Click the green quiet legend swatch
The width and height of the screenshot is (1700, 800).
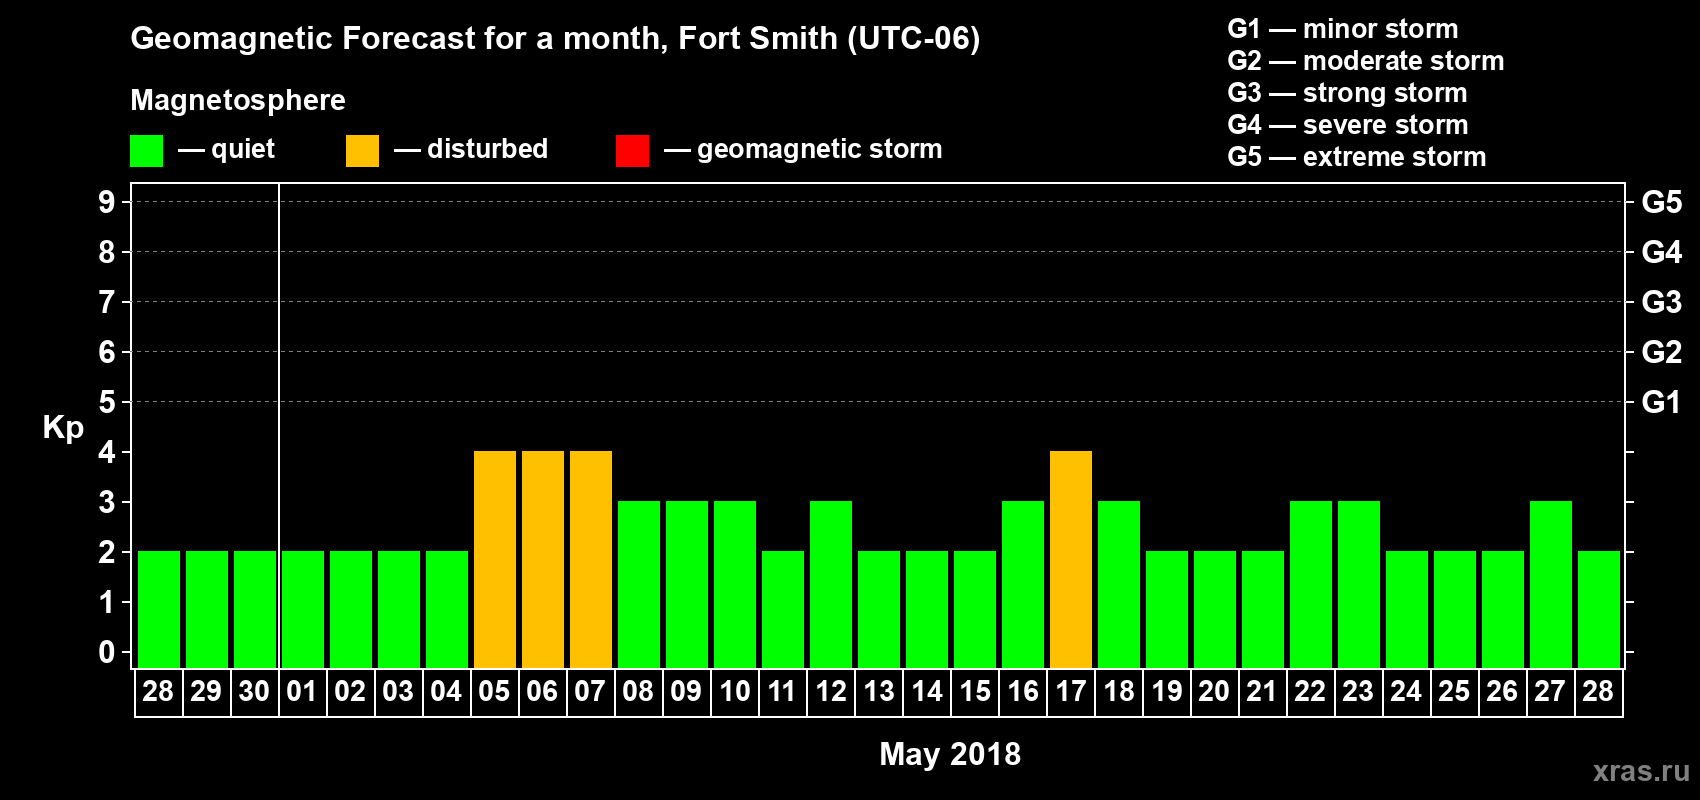pyautogui.click(x=146, y=151)
